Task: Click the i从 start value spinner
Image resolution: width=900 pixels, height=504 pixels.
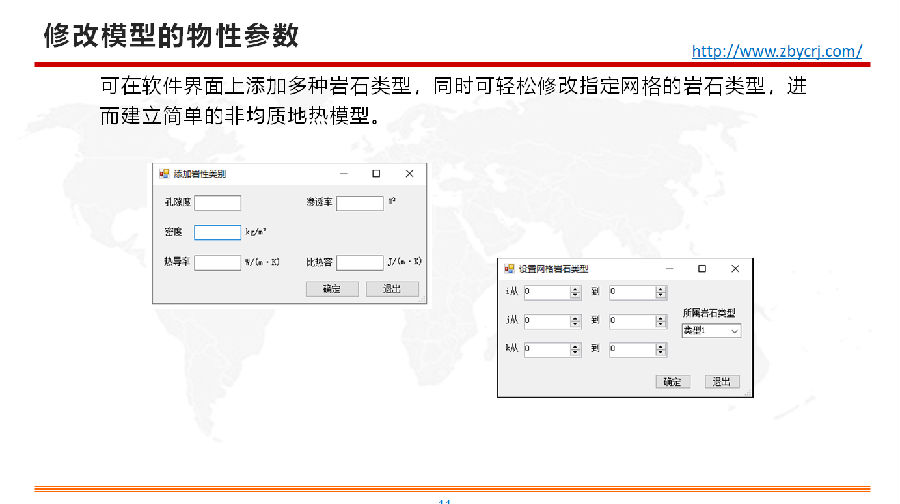Action: pyautogui.click(x=546, y=293)
